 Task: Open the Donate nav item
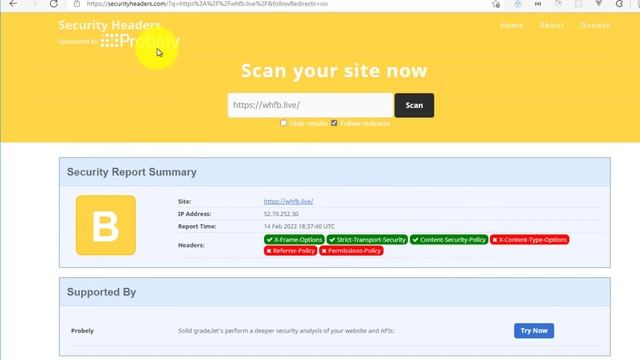point(595,25)
